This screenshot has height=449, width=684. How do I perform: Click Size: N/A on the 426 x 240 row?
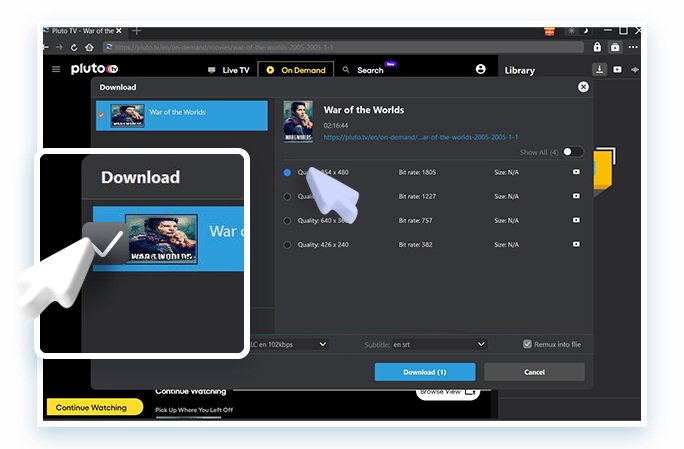click(506, 244)
